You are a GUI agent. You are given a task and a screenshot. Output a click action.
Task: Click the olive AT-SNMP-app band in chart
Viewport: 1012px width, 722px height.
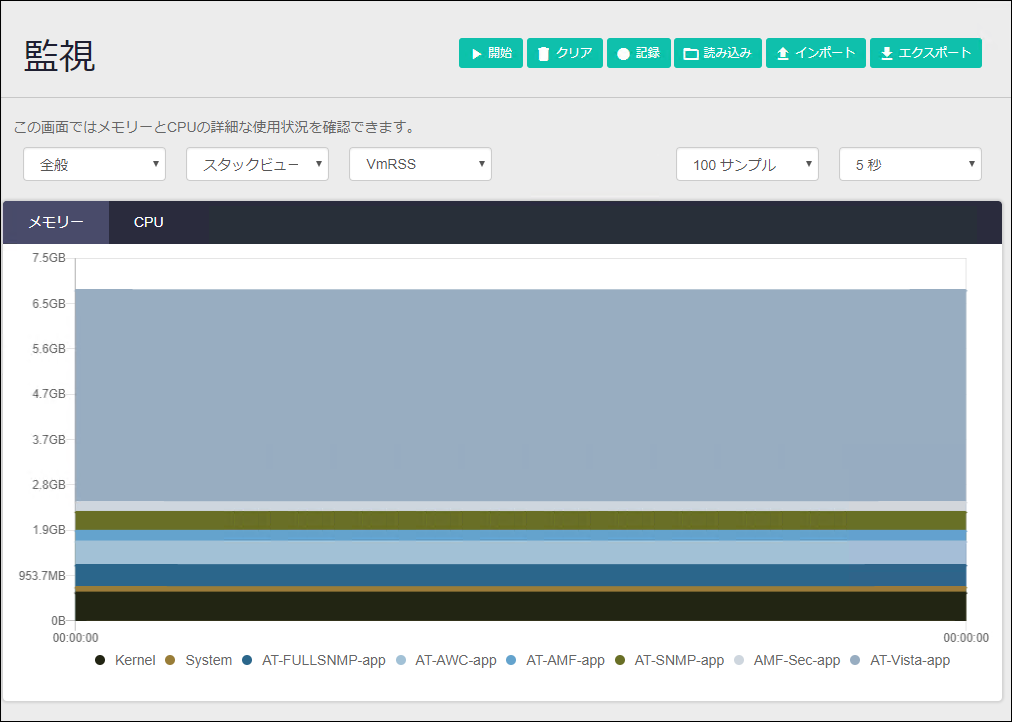[x=521, y=521]
